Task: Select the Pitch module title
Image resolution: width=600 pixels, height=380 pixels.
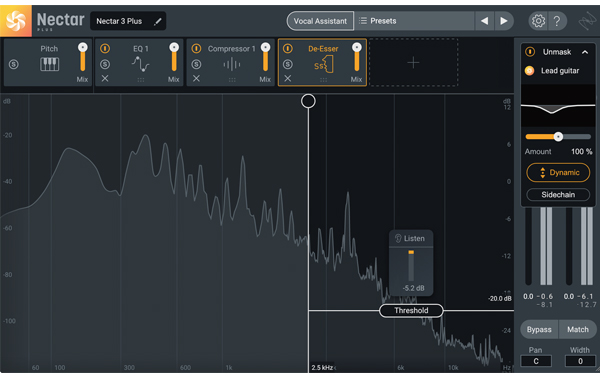Action: click(x=49, y=49)
